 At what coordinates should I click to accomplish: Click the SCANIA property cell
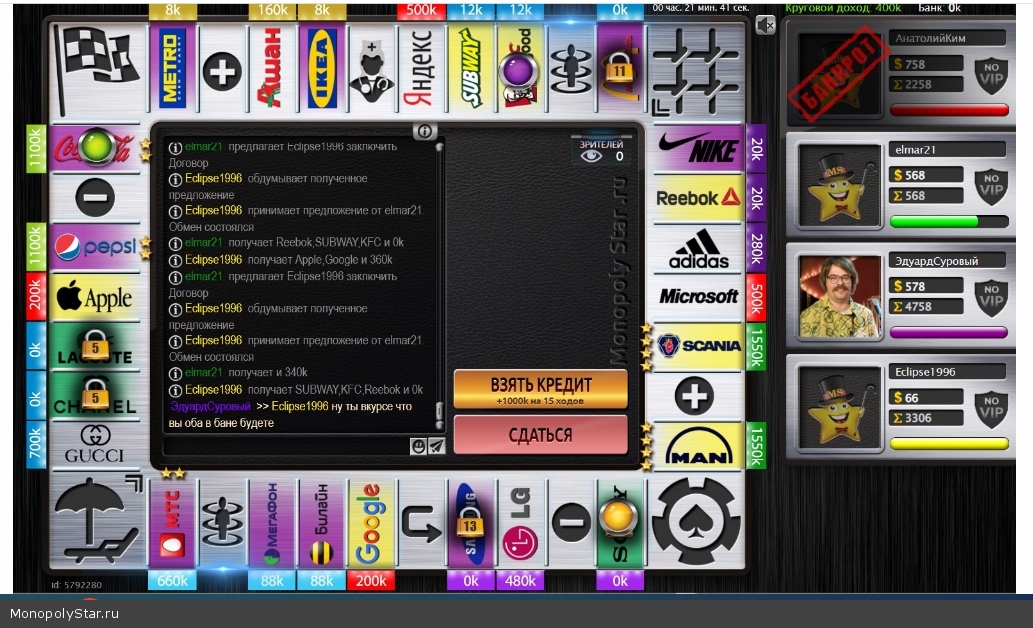coord(698,347)
